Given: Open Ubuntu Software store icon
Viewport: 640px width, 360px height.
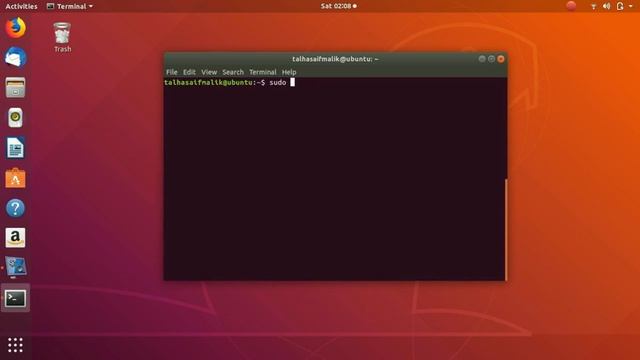Looking at the screenshot, I should pyautogui.click(x=16, y=178).
